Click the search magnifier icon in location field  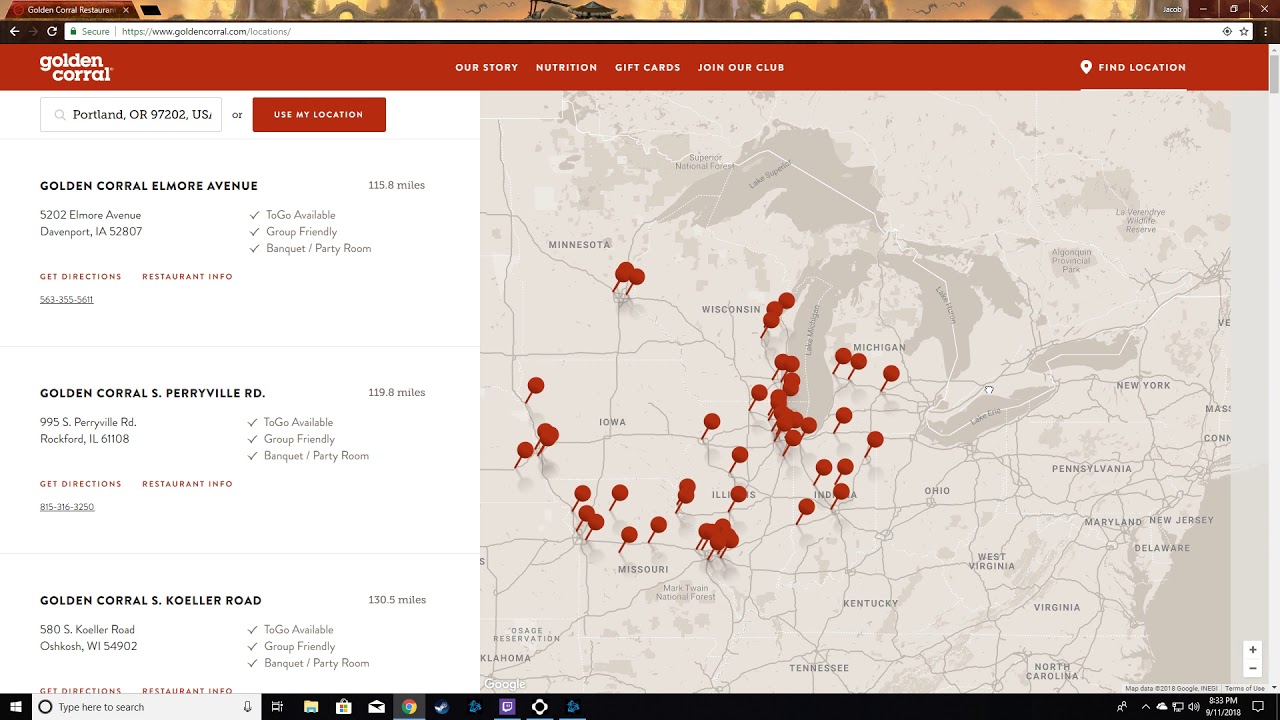point(60,115)
